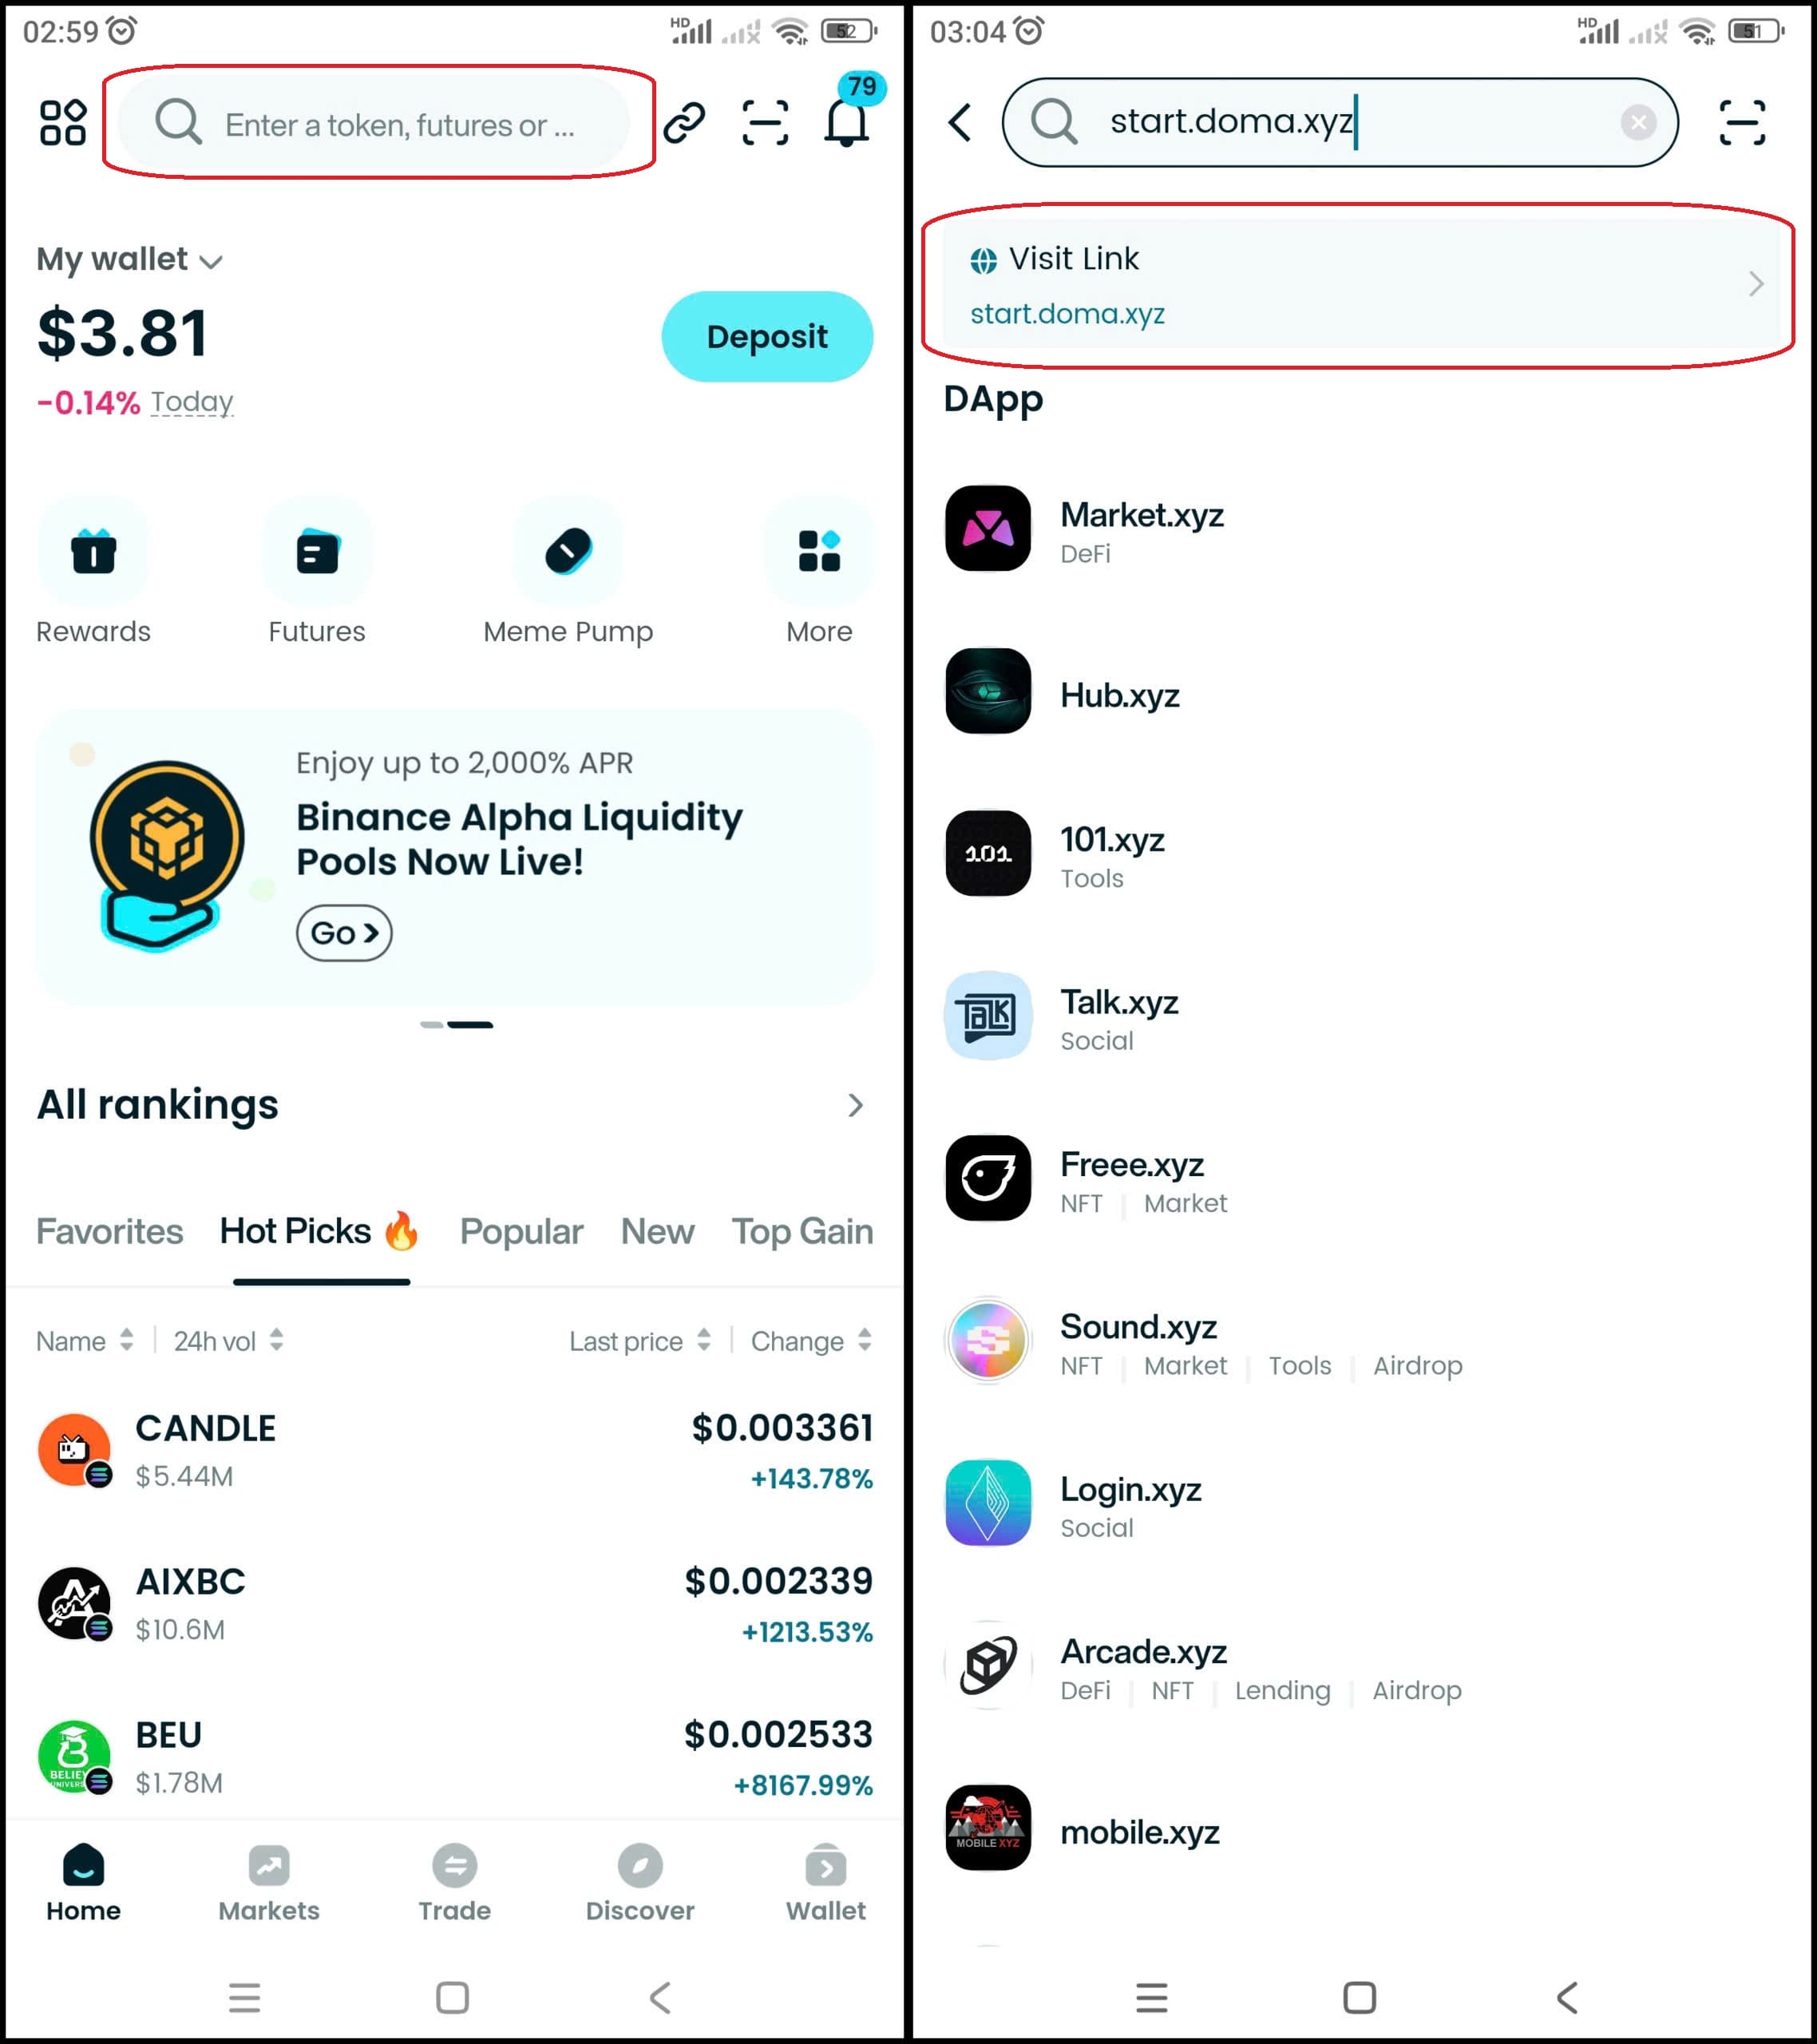Clear the start.doma.xyz search text

click(x=1638, y=122)
